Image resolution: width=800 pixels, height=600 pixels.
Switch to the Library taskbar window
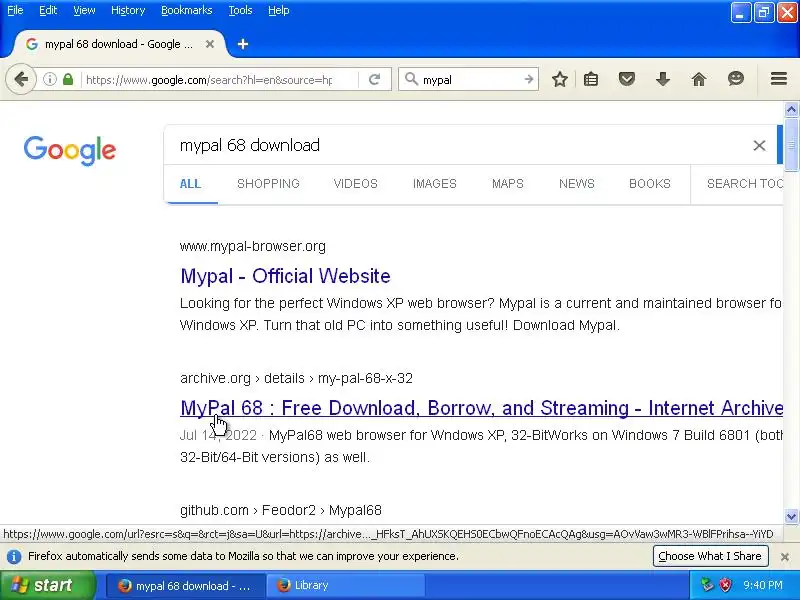point(346,585)
